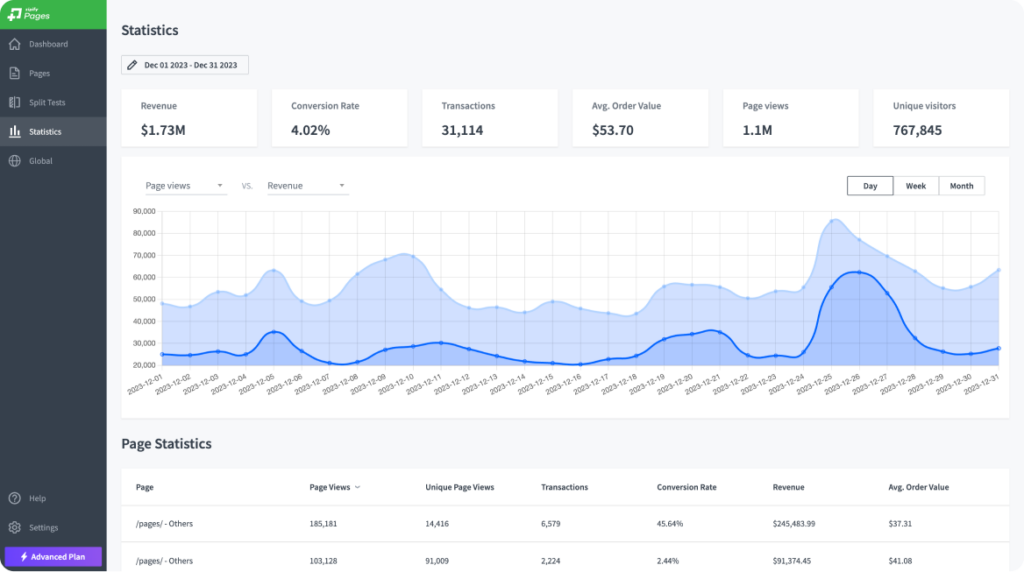Open the Dashboard menu item

point(53,44)
